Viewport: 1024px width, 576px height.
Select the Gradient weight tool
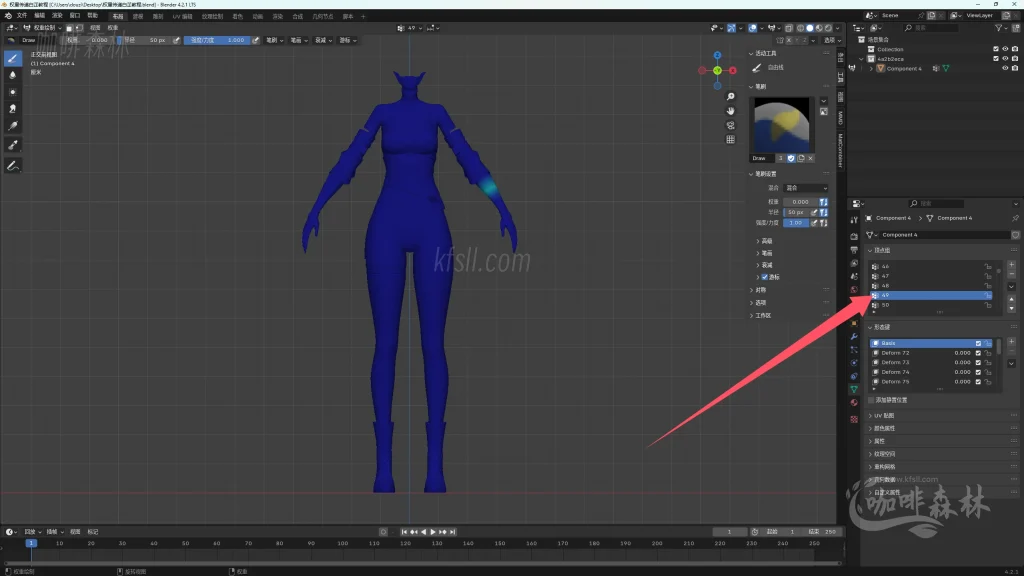tap(12, 126)
